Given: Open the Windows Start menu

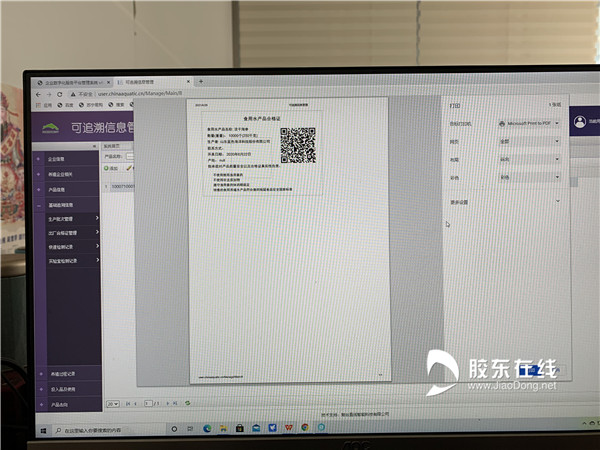Looking at the screenshot, I should click(43, 431).
